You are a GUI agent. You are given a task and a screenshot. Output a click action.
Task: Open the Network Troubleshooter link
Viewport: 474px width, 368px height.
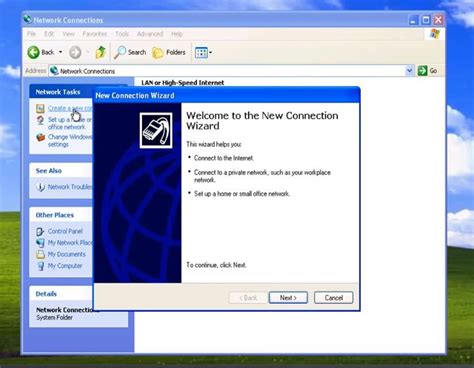pyautogui.click(x=70, y=187)
